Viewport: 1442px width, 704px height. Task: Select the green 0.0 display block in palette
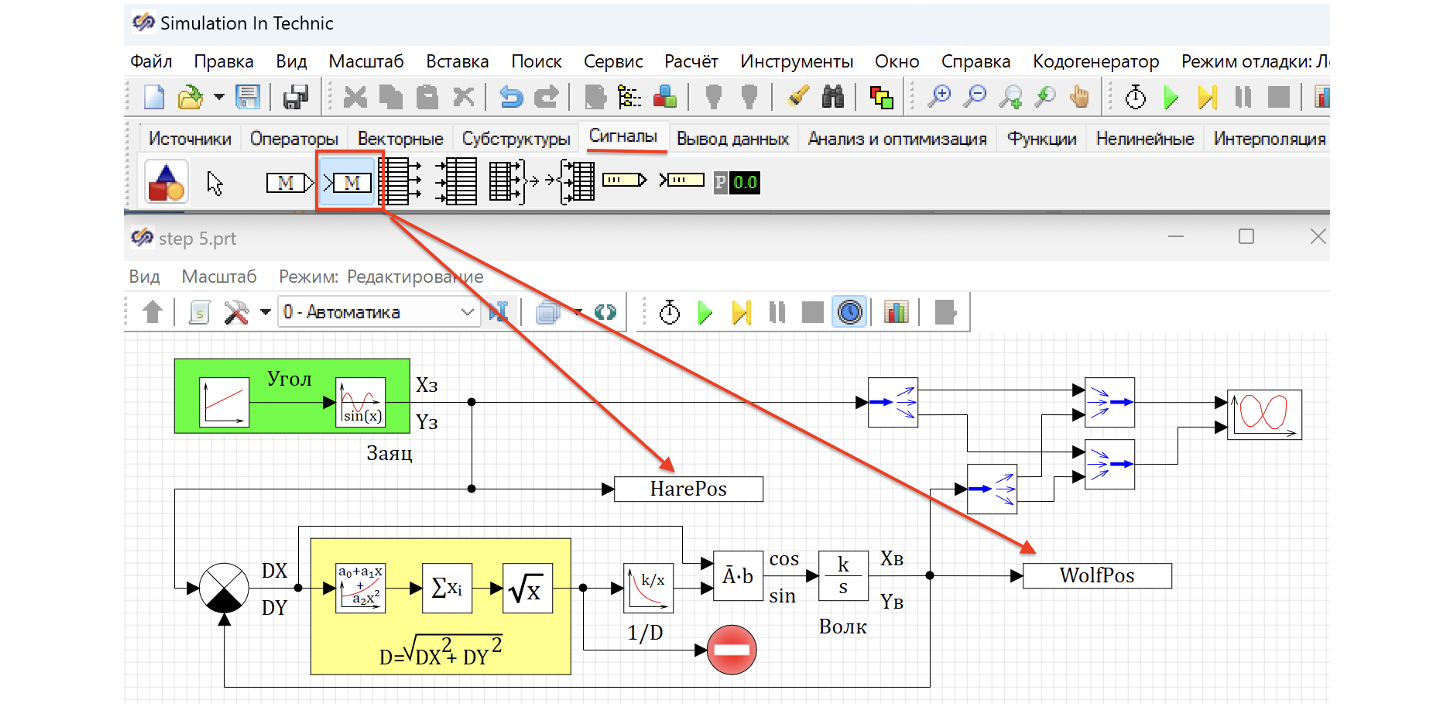click(x=736, y=182)
